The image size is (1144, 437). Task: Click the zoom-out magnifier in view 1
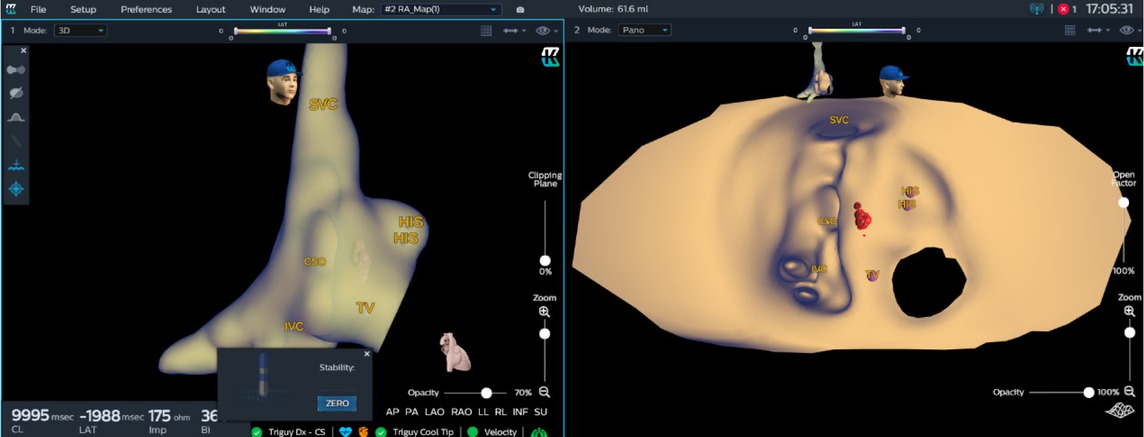click(544, 391)
